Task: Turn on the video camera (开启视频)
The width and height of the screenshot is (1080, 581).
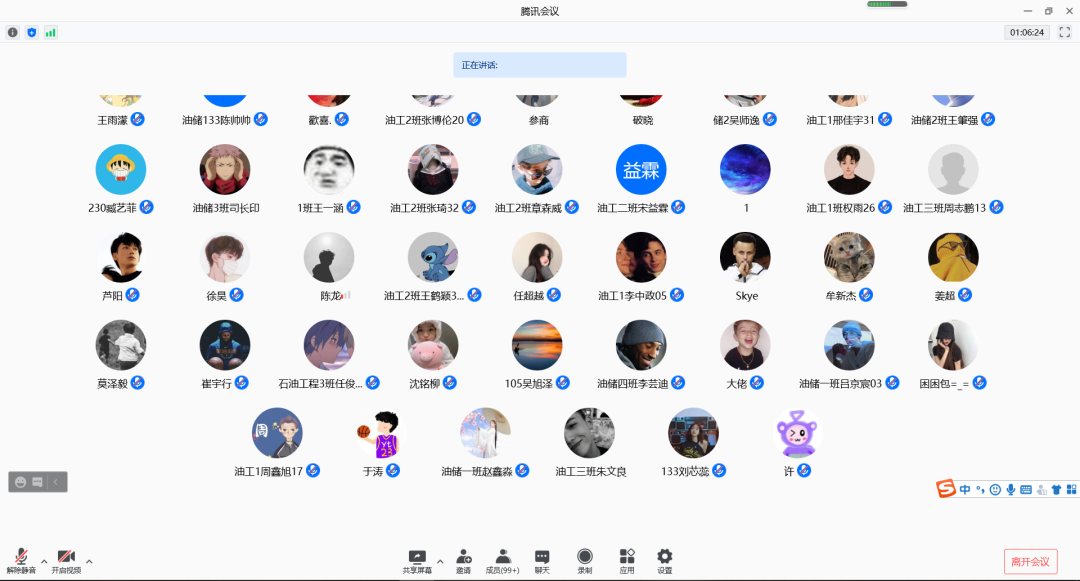Action: (66, 561)
